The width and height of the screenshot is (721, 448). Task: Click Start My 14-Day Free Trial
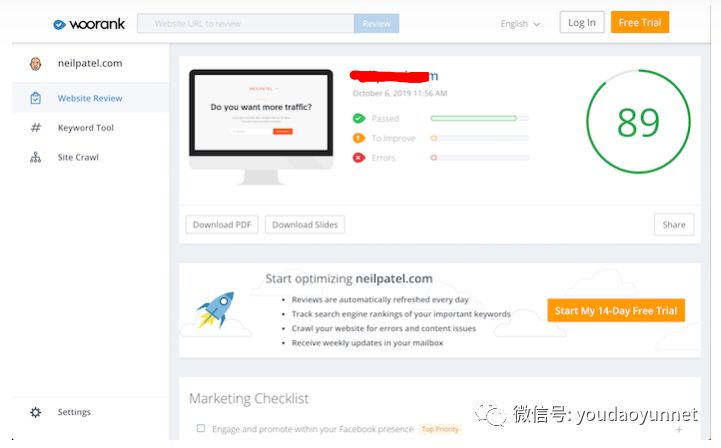coord(616,310)
